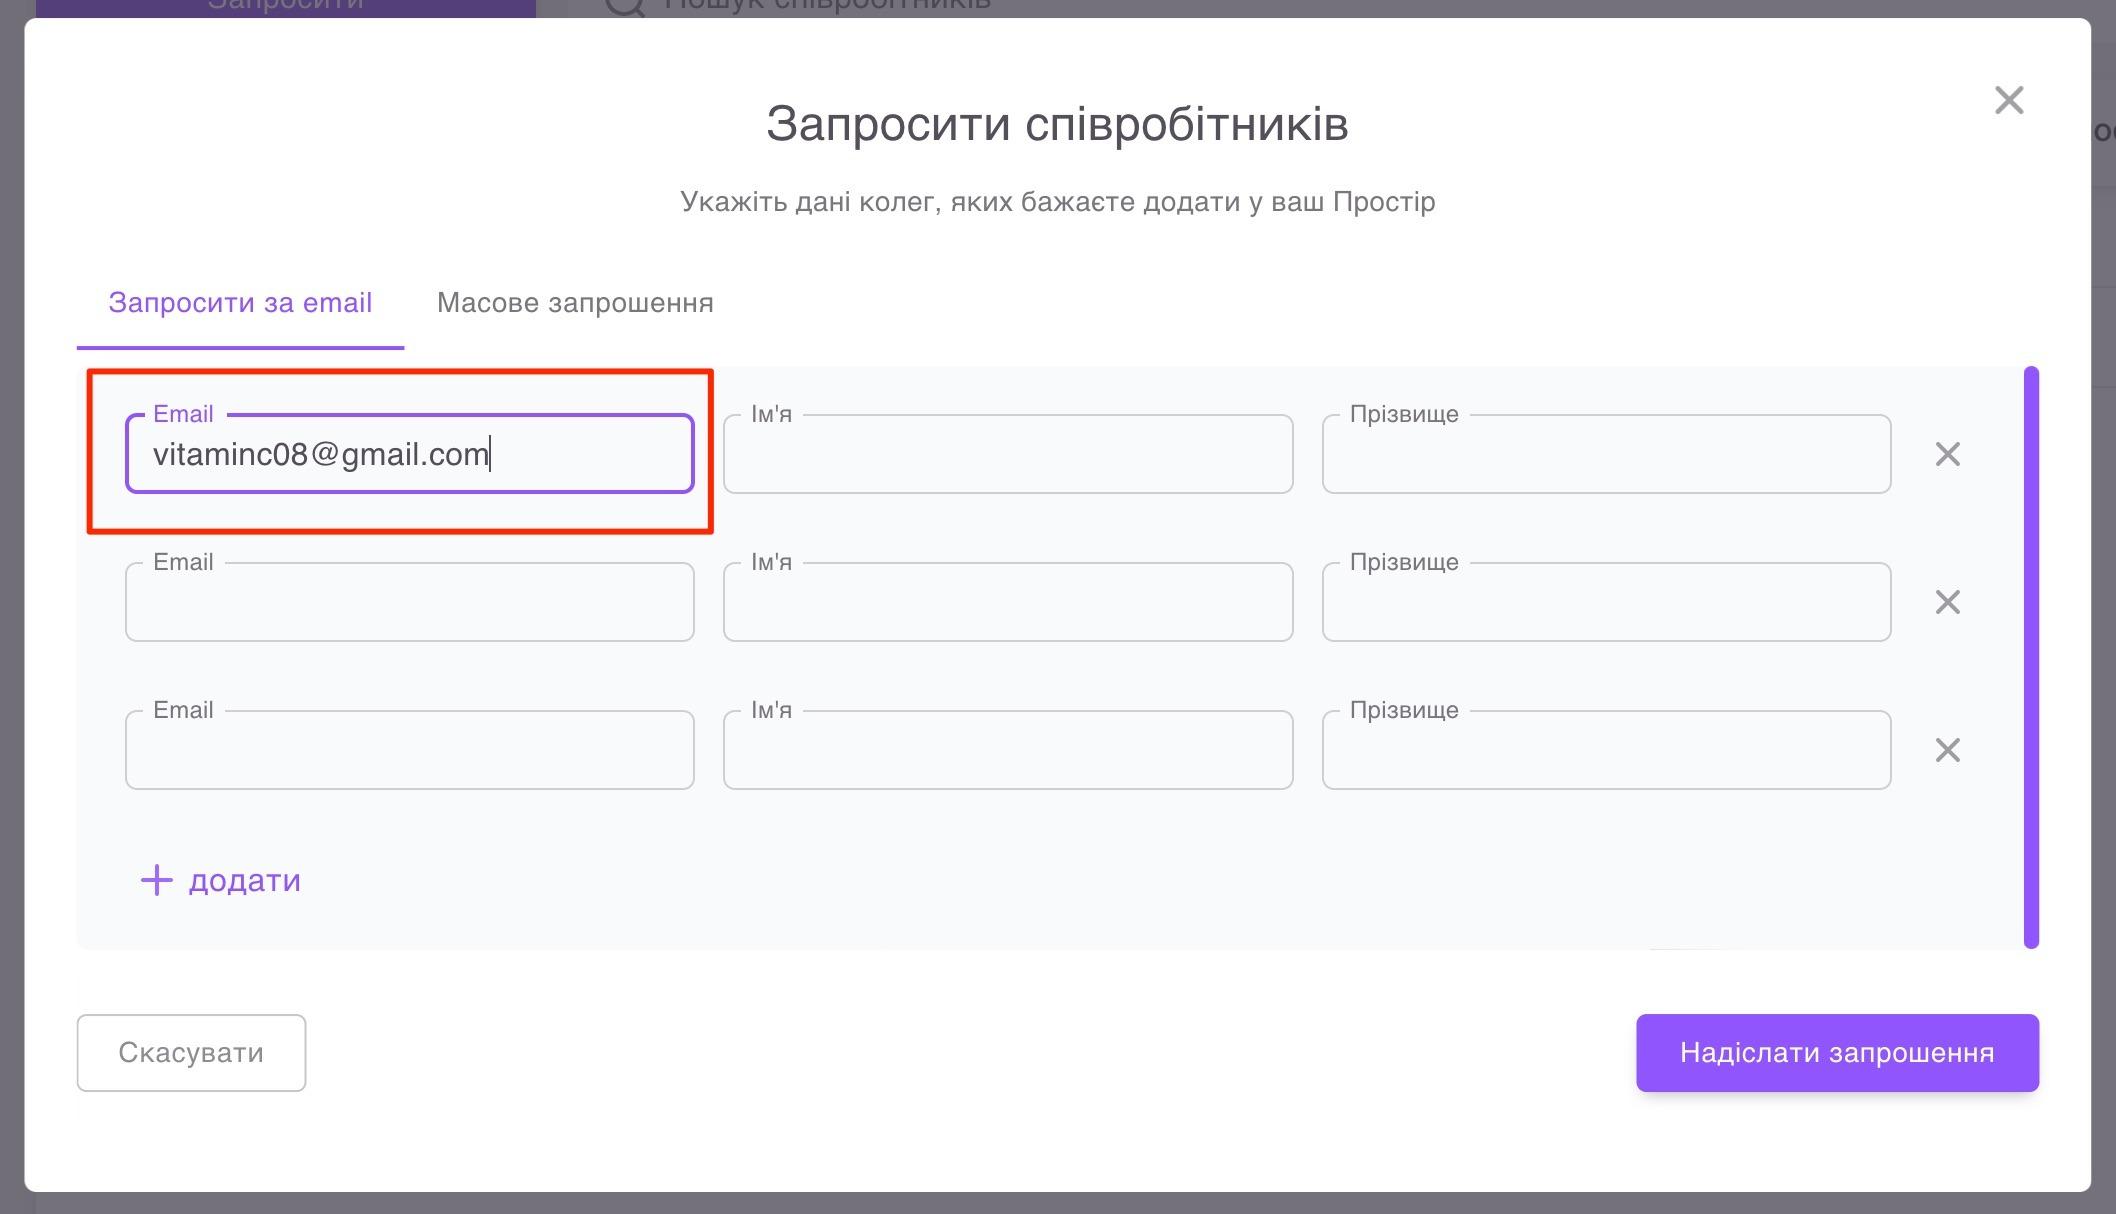Screen dimensions: 2116x1214
Task: Click the email field containing vitaminc08@gmail.com
Action: pyautogui.click(x=409, y=454)
